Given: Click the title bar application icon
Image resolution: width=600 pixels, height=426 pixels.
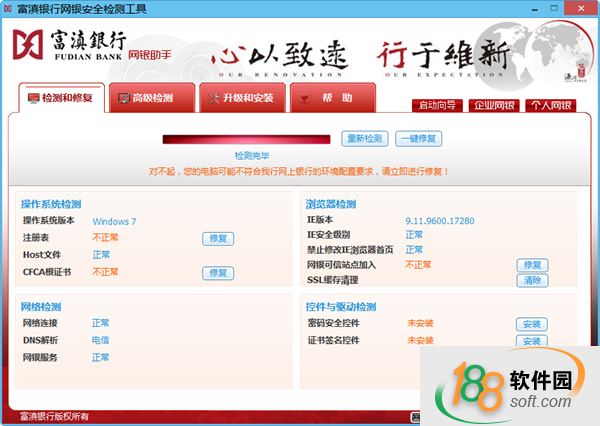Looking at the screenshot, I should point(8,8).
